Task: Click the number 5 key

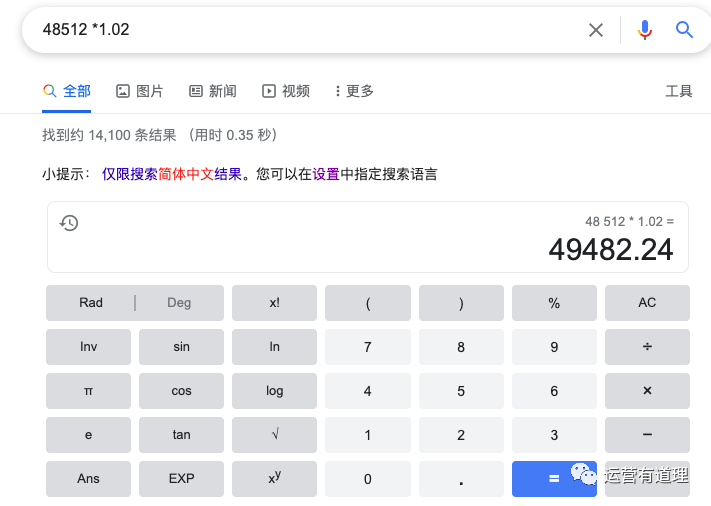Action: pyautogui.click(x=461, y=391)
